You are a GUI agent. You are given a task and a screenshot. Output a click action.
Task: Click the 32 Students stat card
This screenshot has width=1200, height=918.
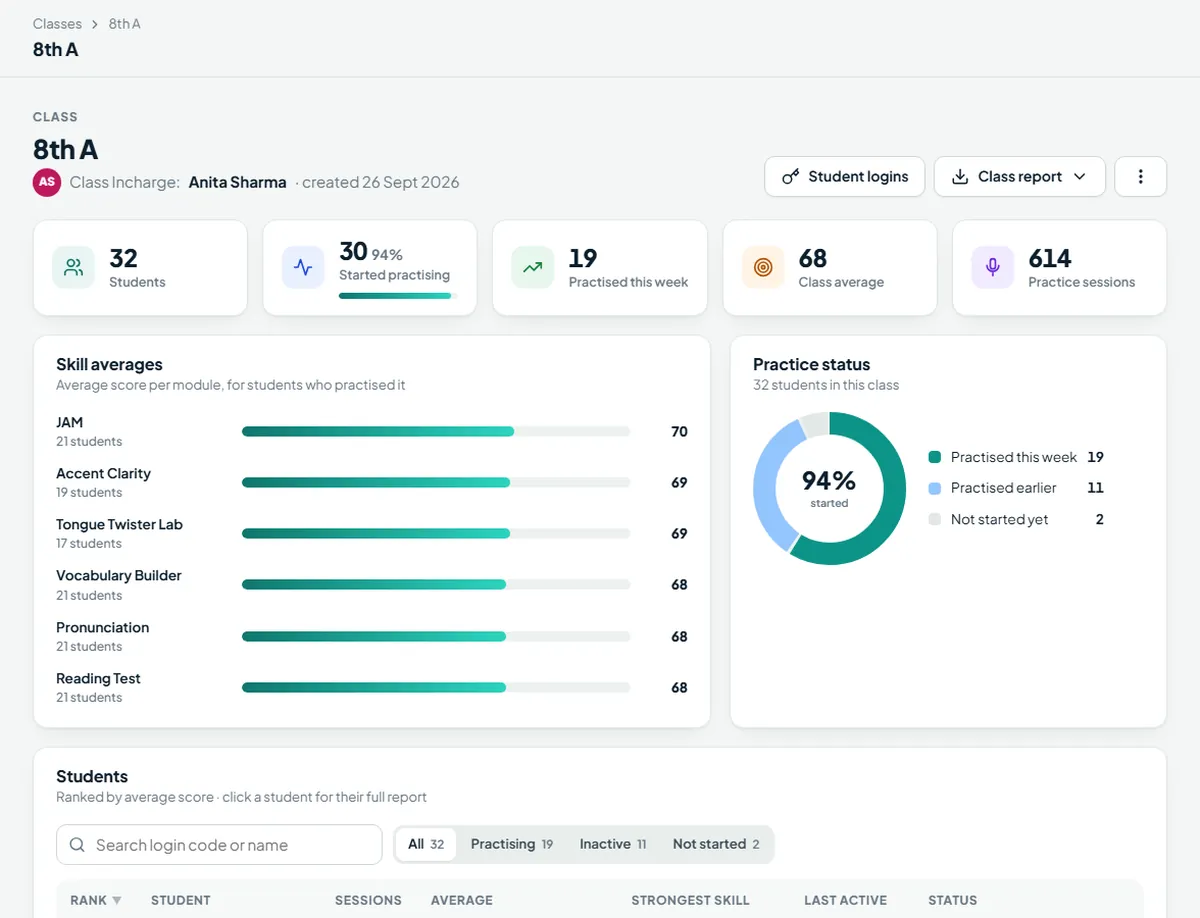pos(140,268)
